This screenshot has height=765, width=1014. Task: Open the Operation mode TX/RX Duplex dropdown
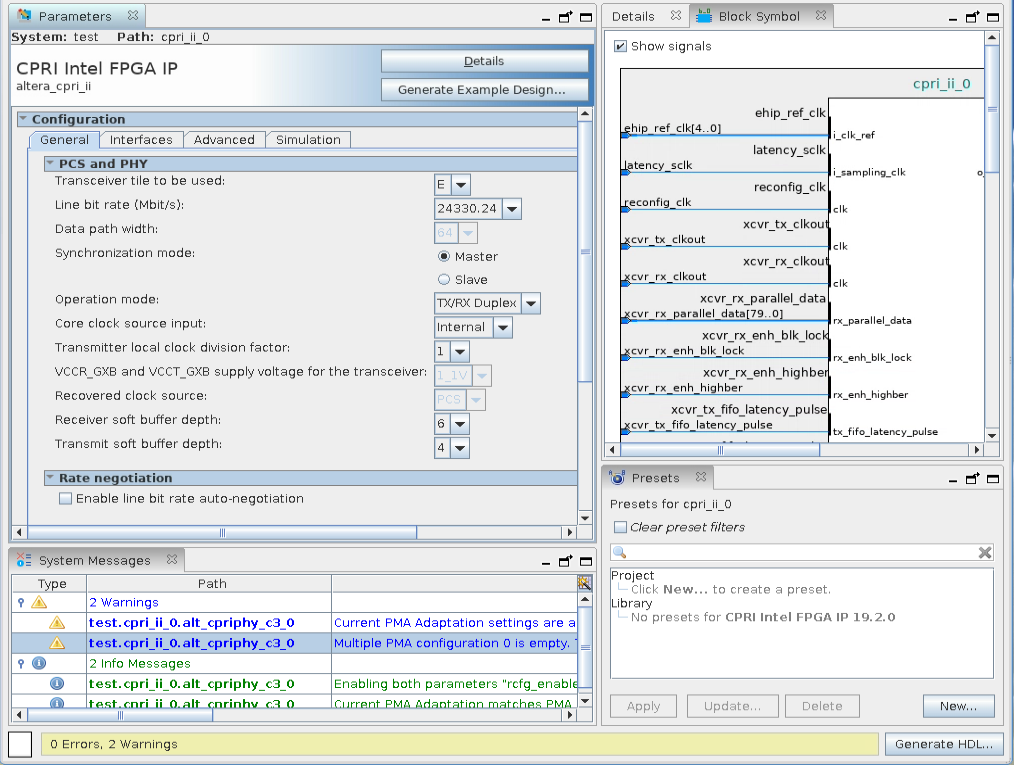530,303
